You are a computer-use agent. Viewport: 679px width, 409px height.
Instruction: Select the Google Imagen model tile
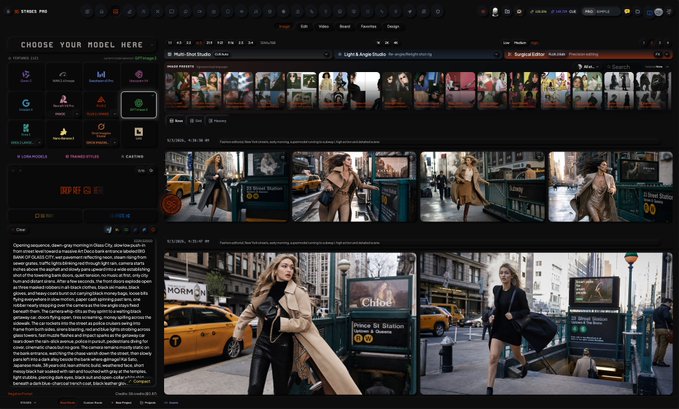[x=26, y=104]
